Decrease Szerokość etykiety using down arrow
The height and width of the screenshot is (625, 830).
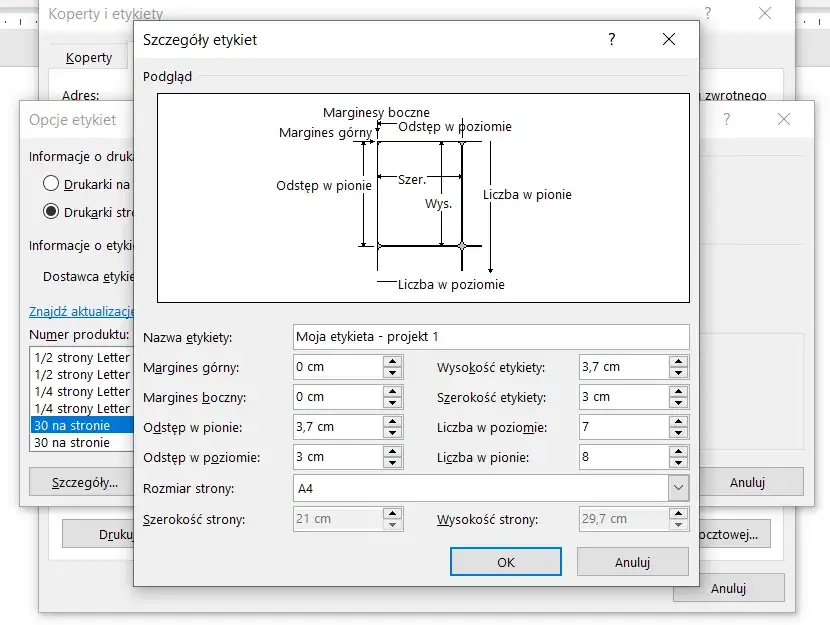pyautogui.click(x=678, y=403)
